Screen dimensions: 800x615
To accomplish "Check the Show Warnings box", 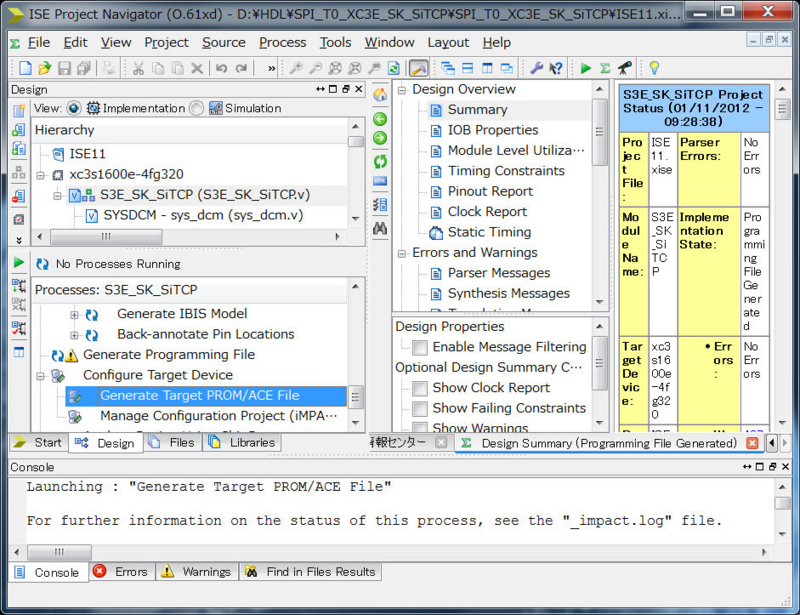I will (x=420, y=428).
